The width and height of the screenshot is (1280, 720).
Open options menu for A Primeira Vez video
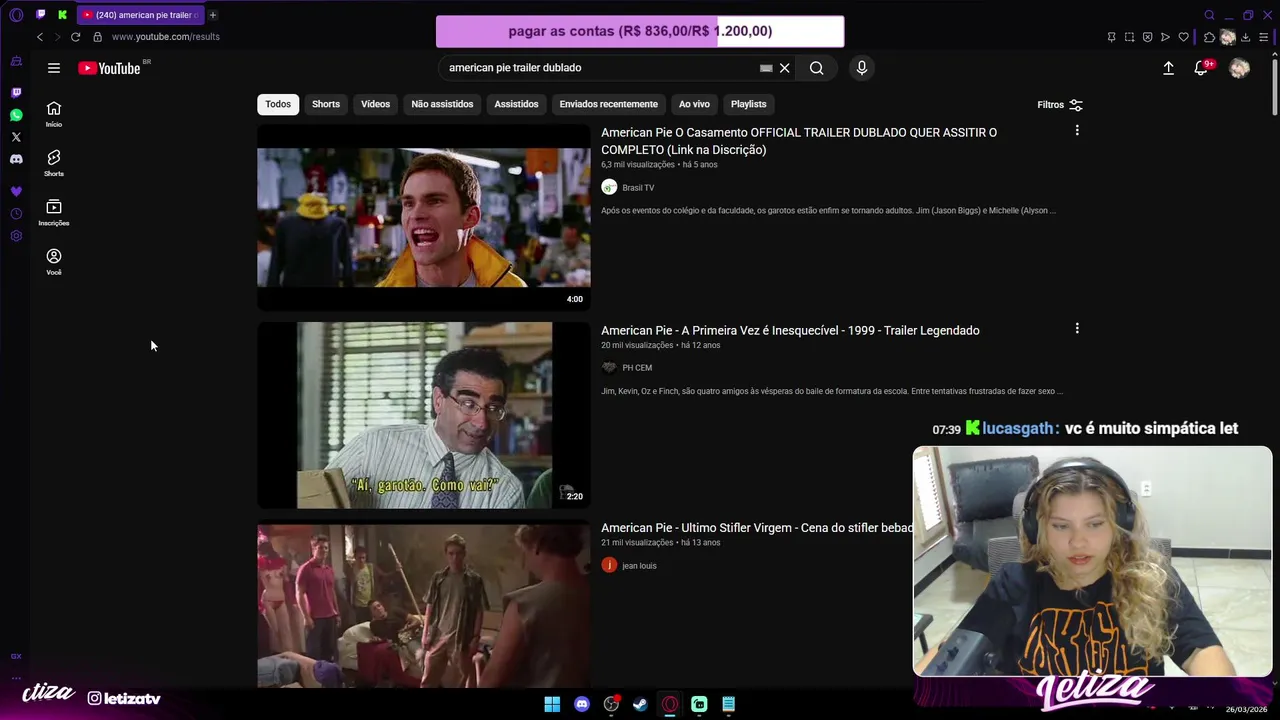coord(1077,329)
